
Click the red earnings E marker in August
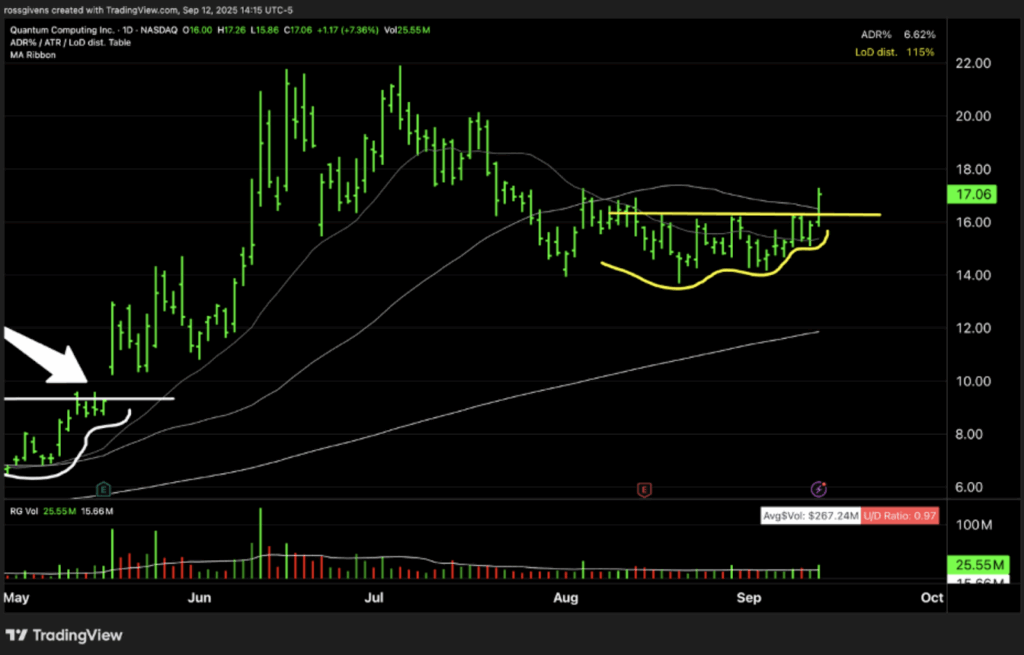point(645,489)
